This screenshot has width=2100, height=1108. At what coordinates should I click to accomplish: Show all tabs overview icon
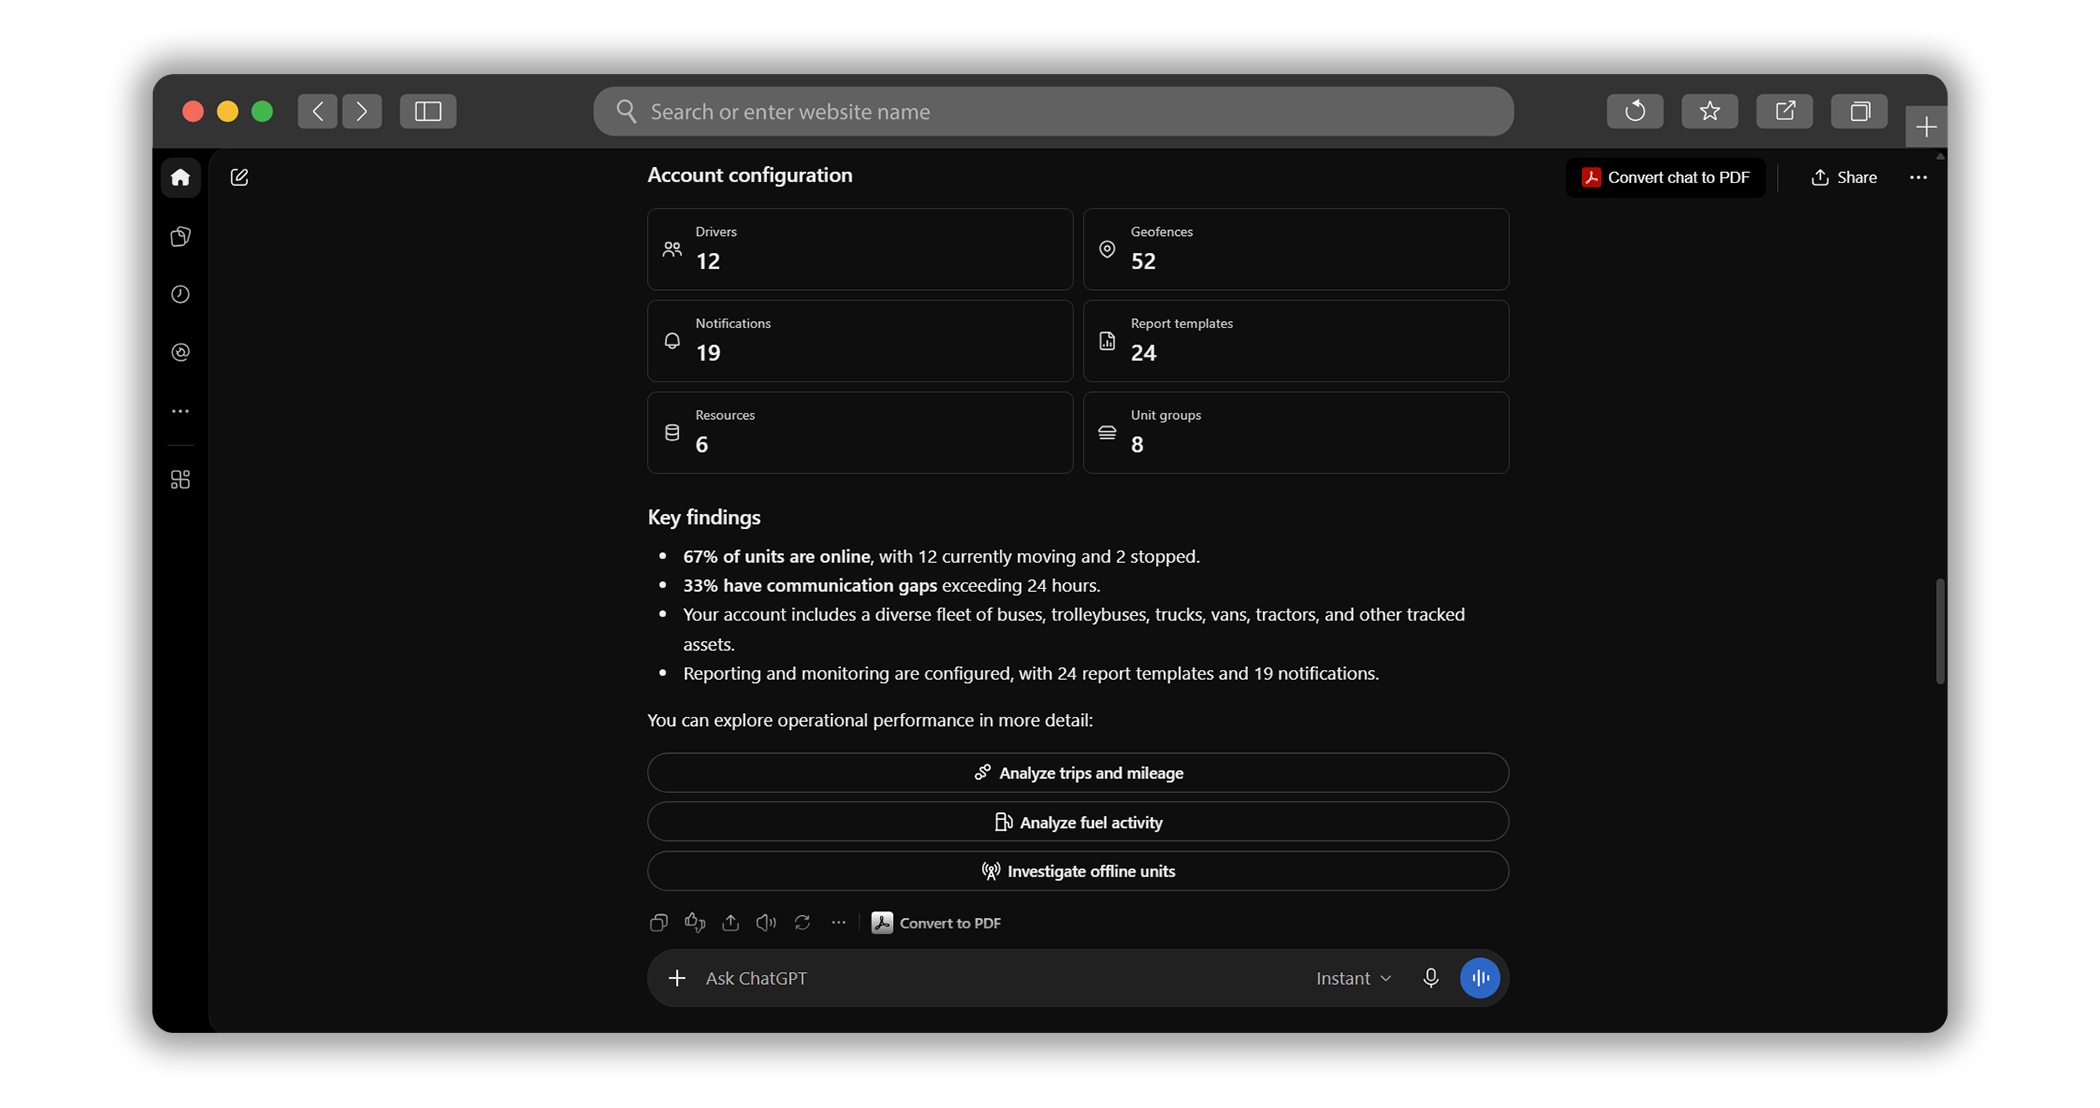1860,111
